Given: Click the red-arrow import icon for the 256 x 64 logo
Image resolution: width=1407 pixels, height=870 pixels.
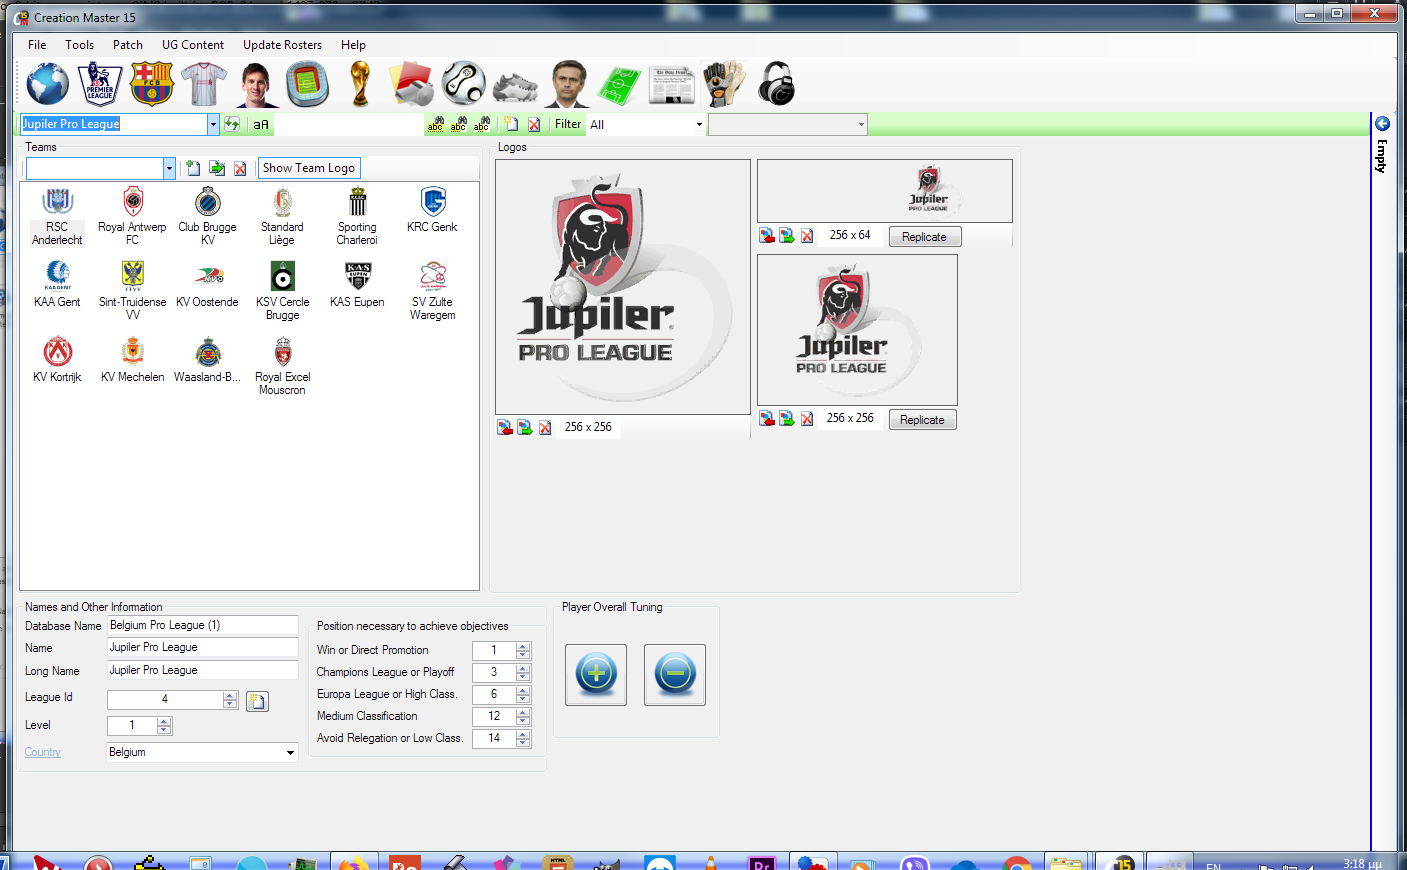Looking at the screenshot, I should [767, 235].
